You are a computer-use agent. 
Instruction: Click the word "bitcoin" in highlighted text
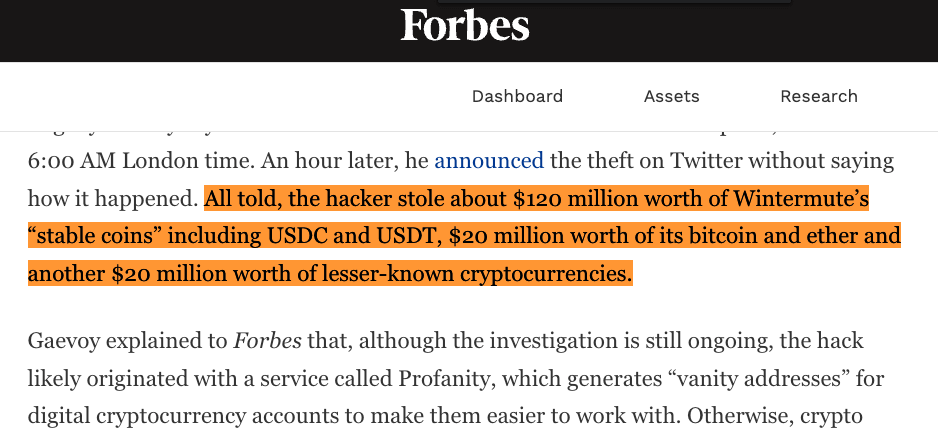[x=702, y=236]
